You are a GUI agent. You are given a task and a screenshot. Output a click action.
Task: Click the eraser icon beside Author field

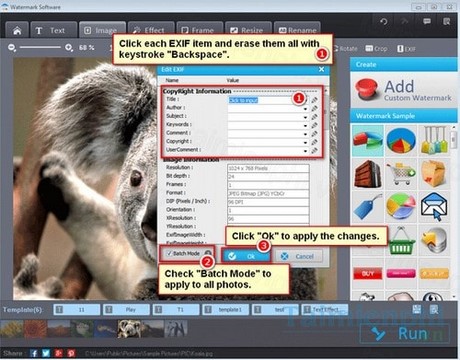tap(314, 108)
